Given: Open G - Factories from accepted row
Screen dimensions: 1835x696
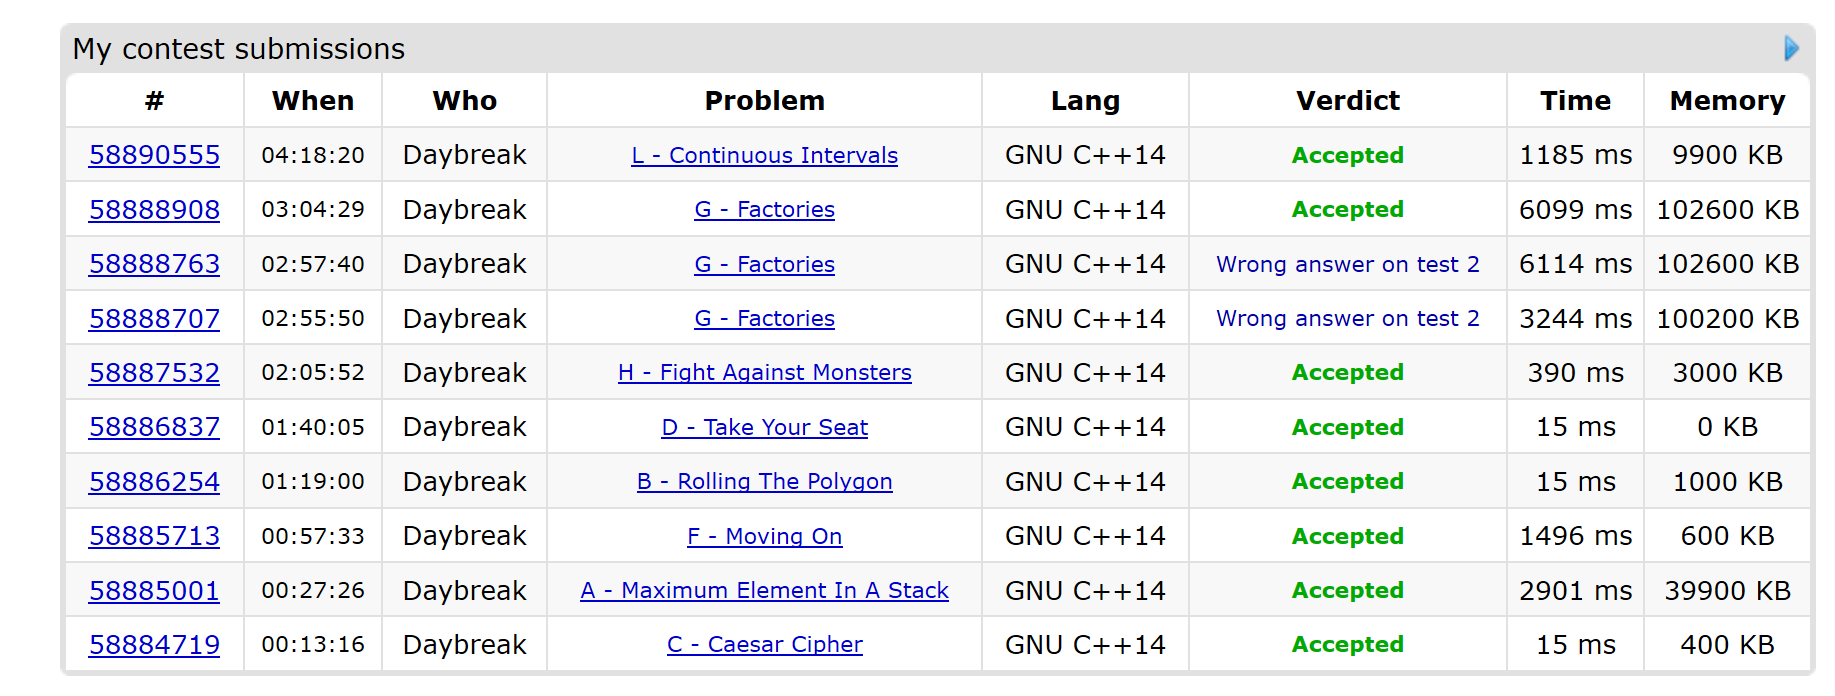Looking at the screenshot, I should [764, 210].
